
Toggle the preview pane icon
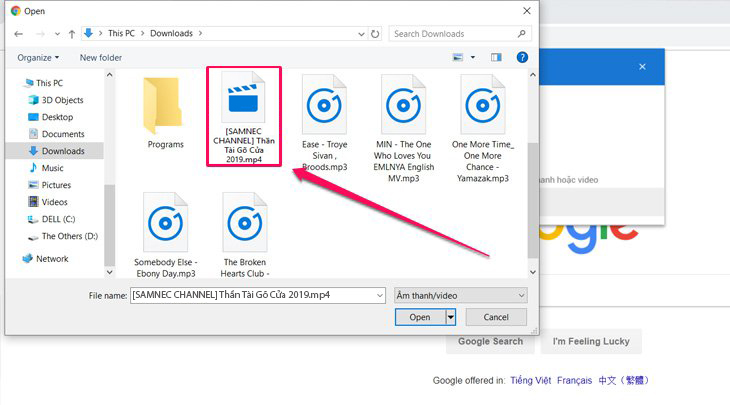point(496,57)
